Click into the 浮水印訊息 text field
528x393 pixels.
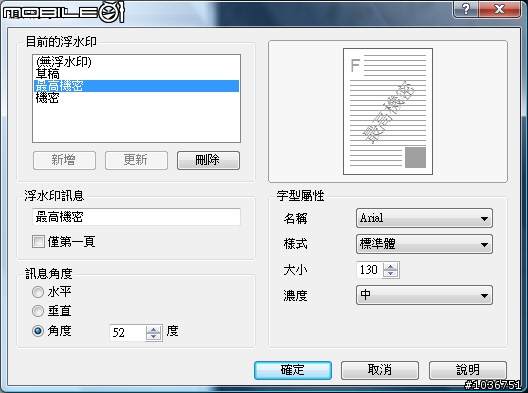click(x=136, y=217)
